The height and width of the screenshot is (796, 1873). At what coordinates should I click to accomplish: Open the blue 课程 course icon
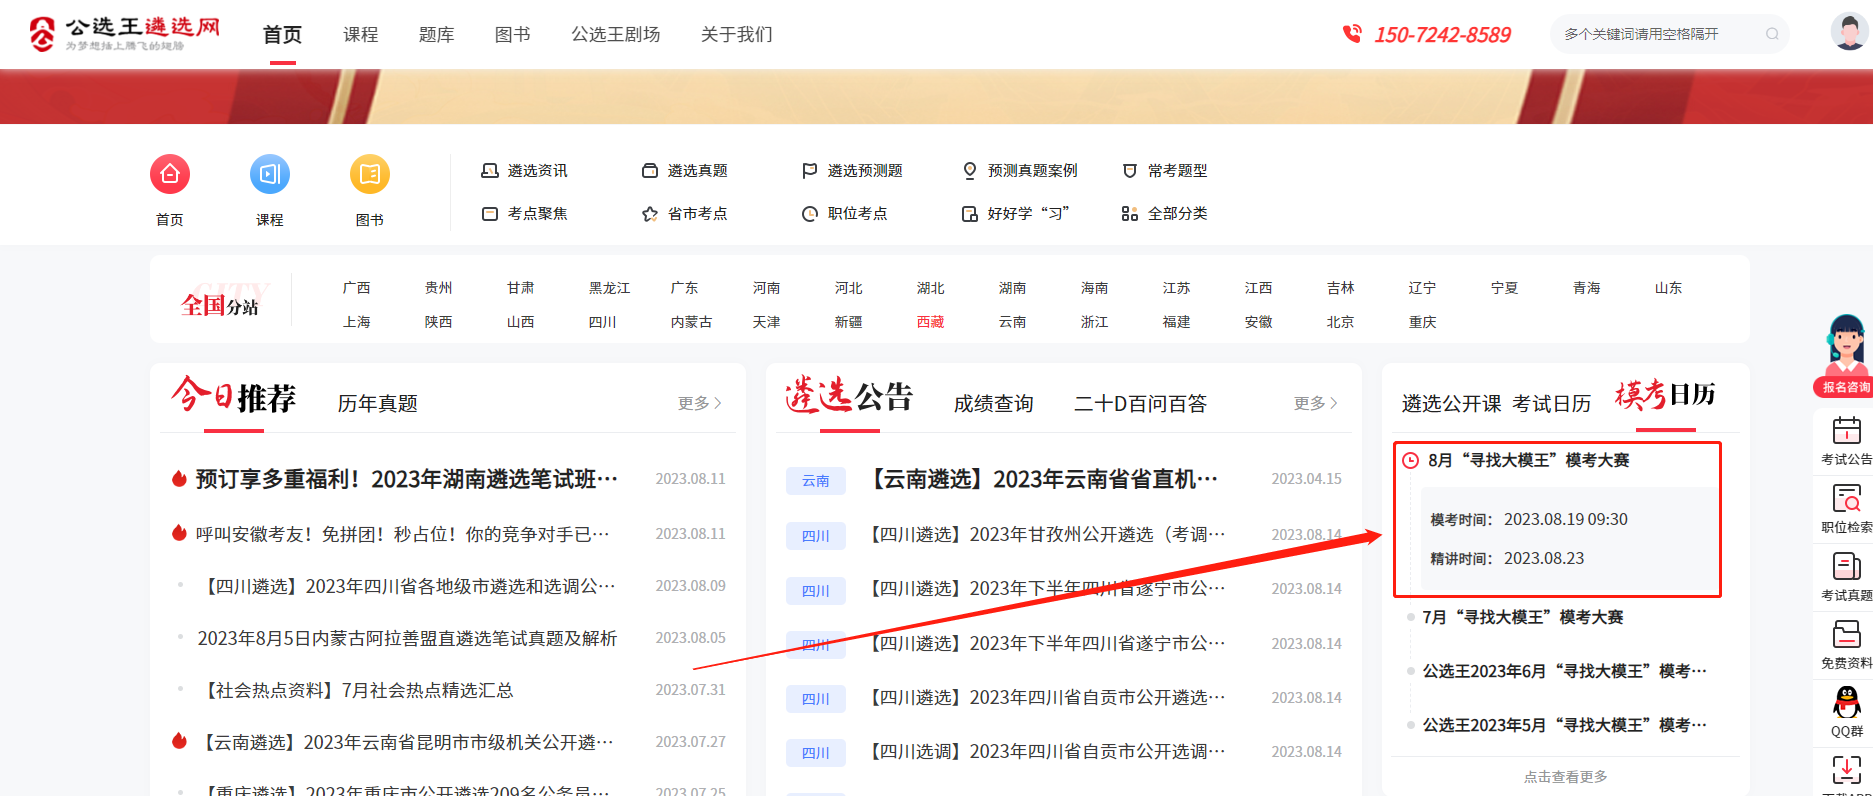[270, 175]
